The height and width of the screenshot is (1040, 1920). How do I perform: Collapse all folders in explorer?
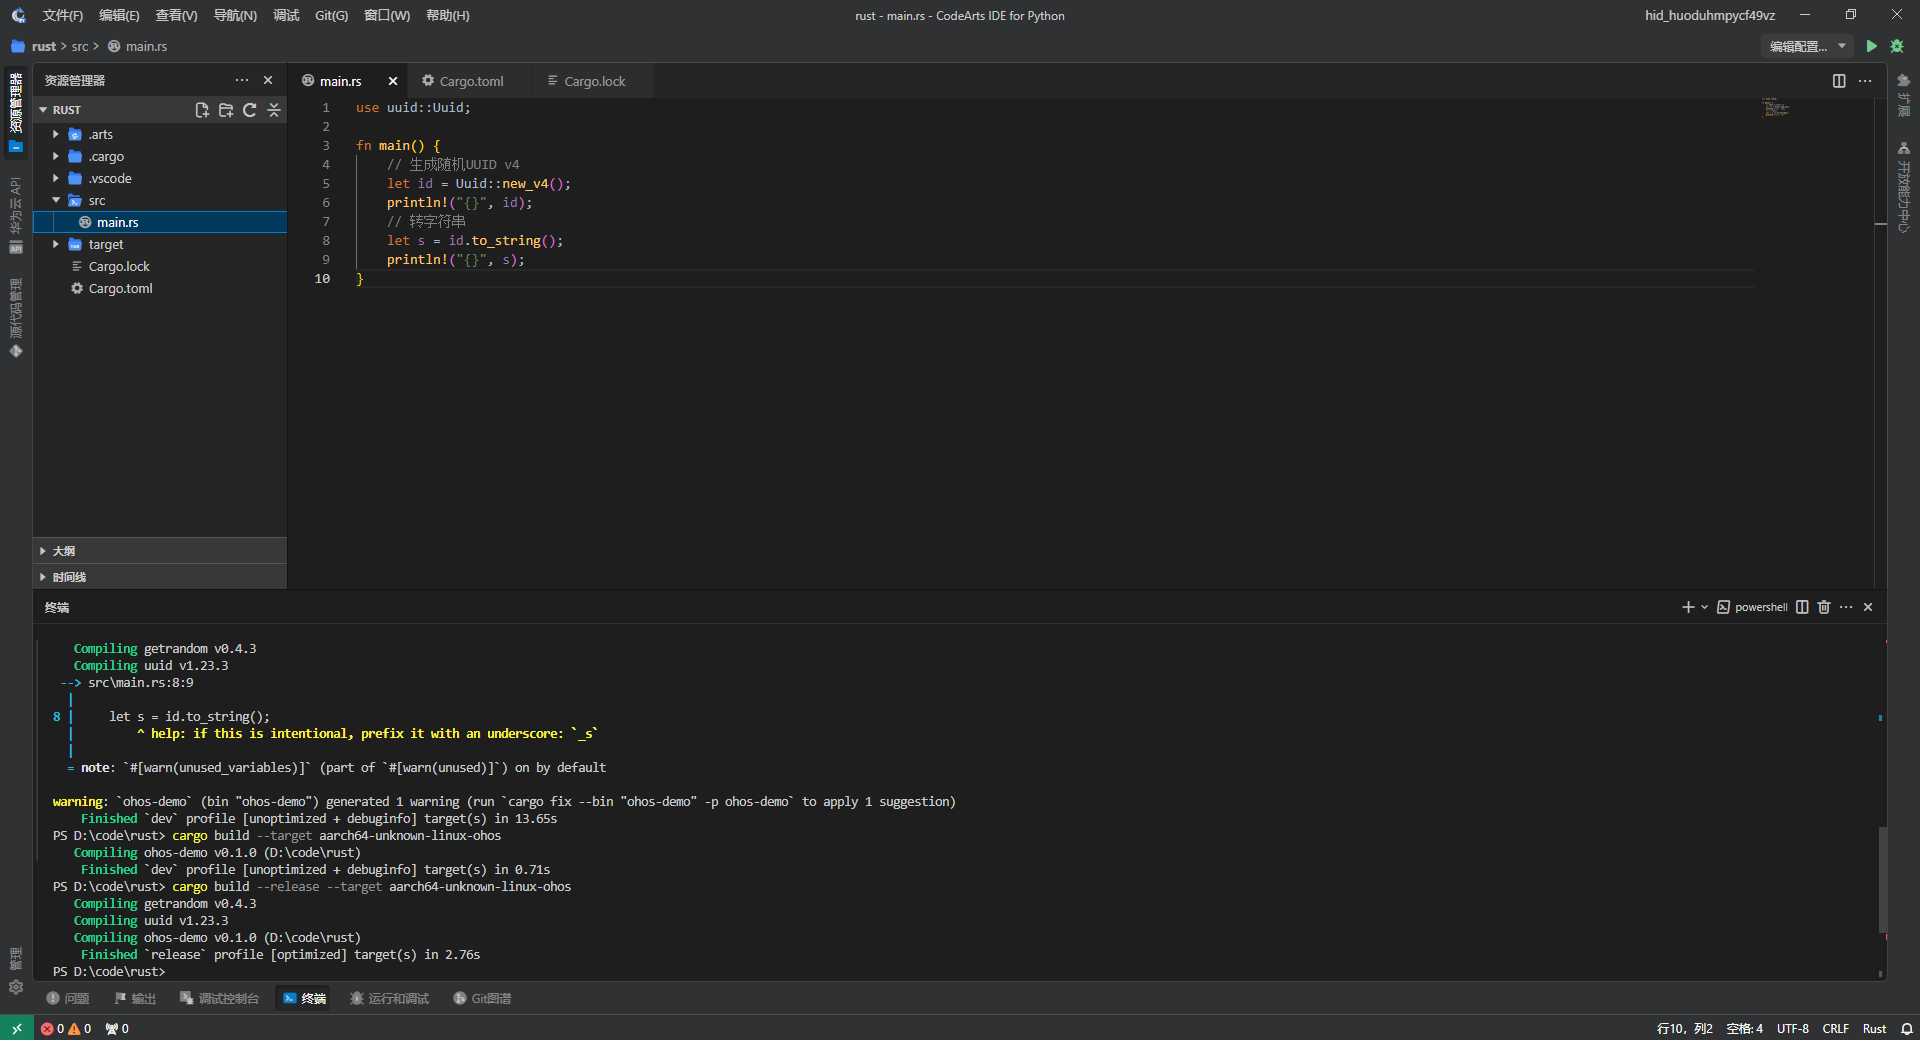pos(274,110)
